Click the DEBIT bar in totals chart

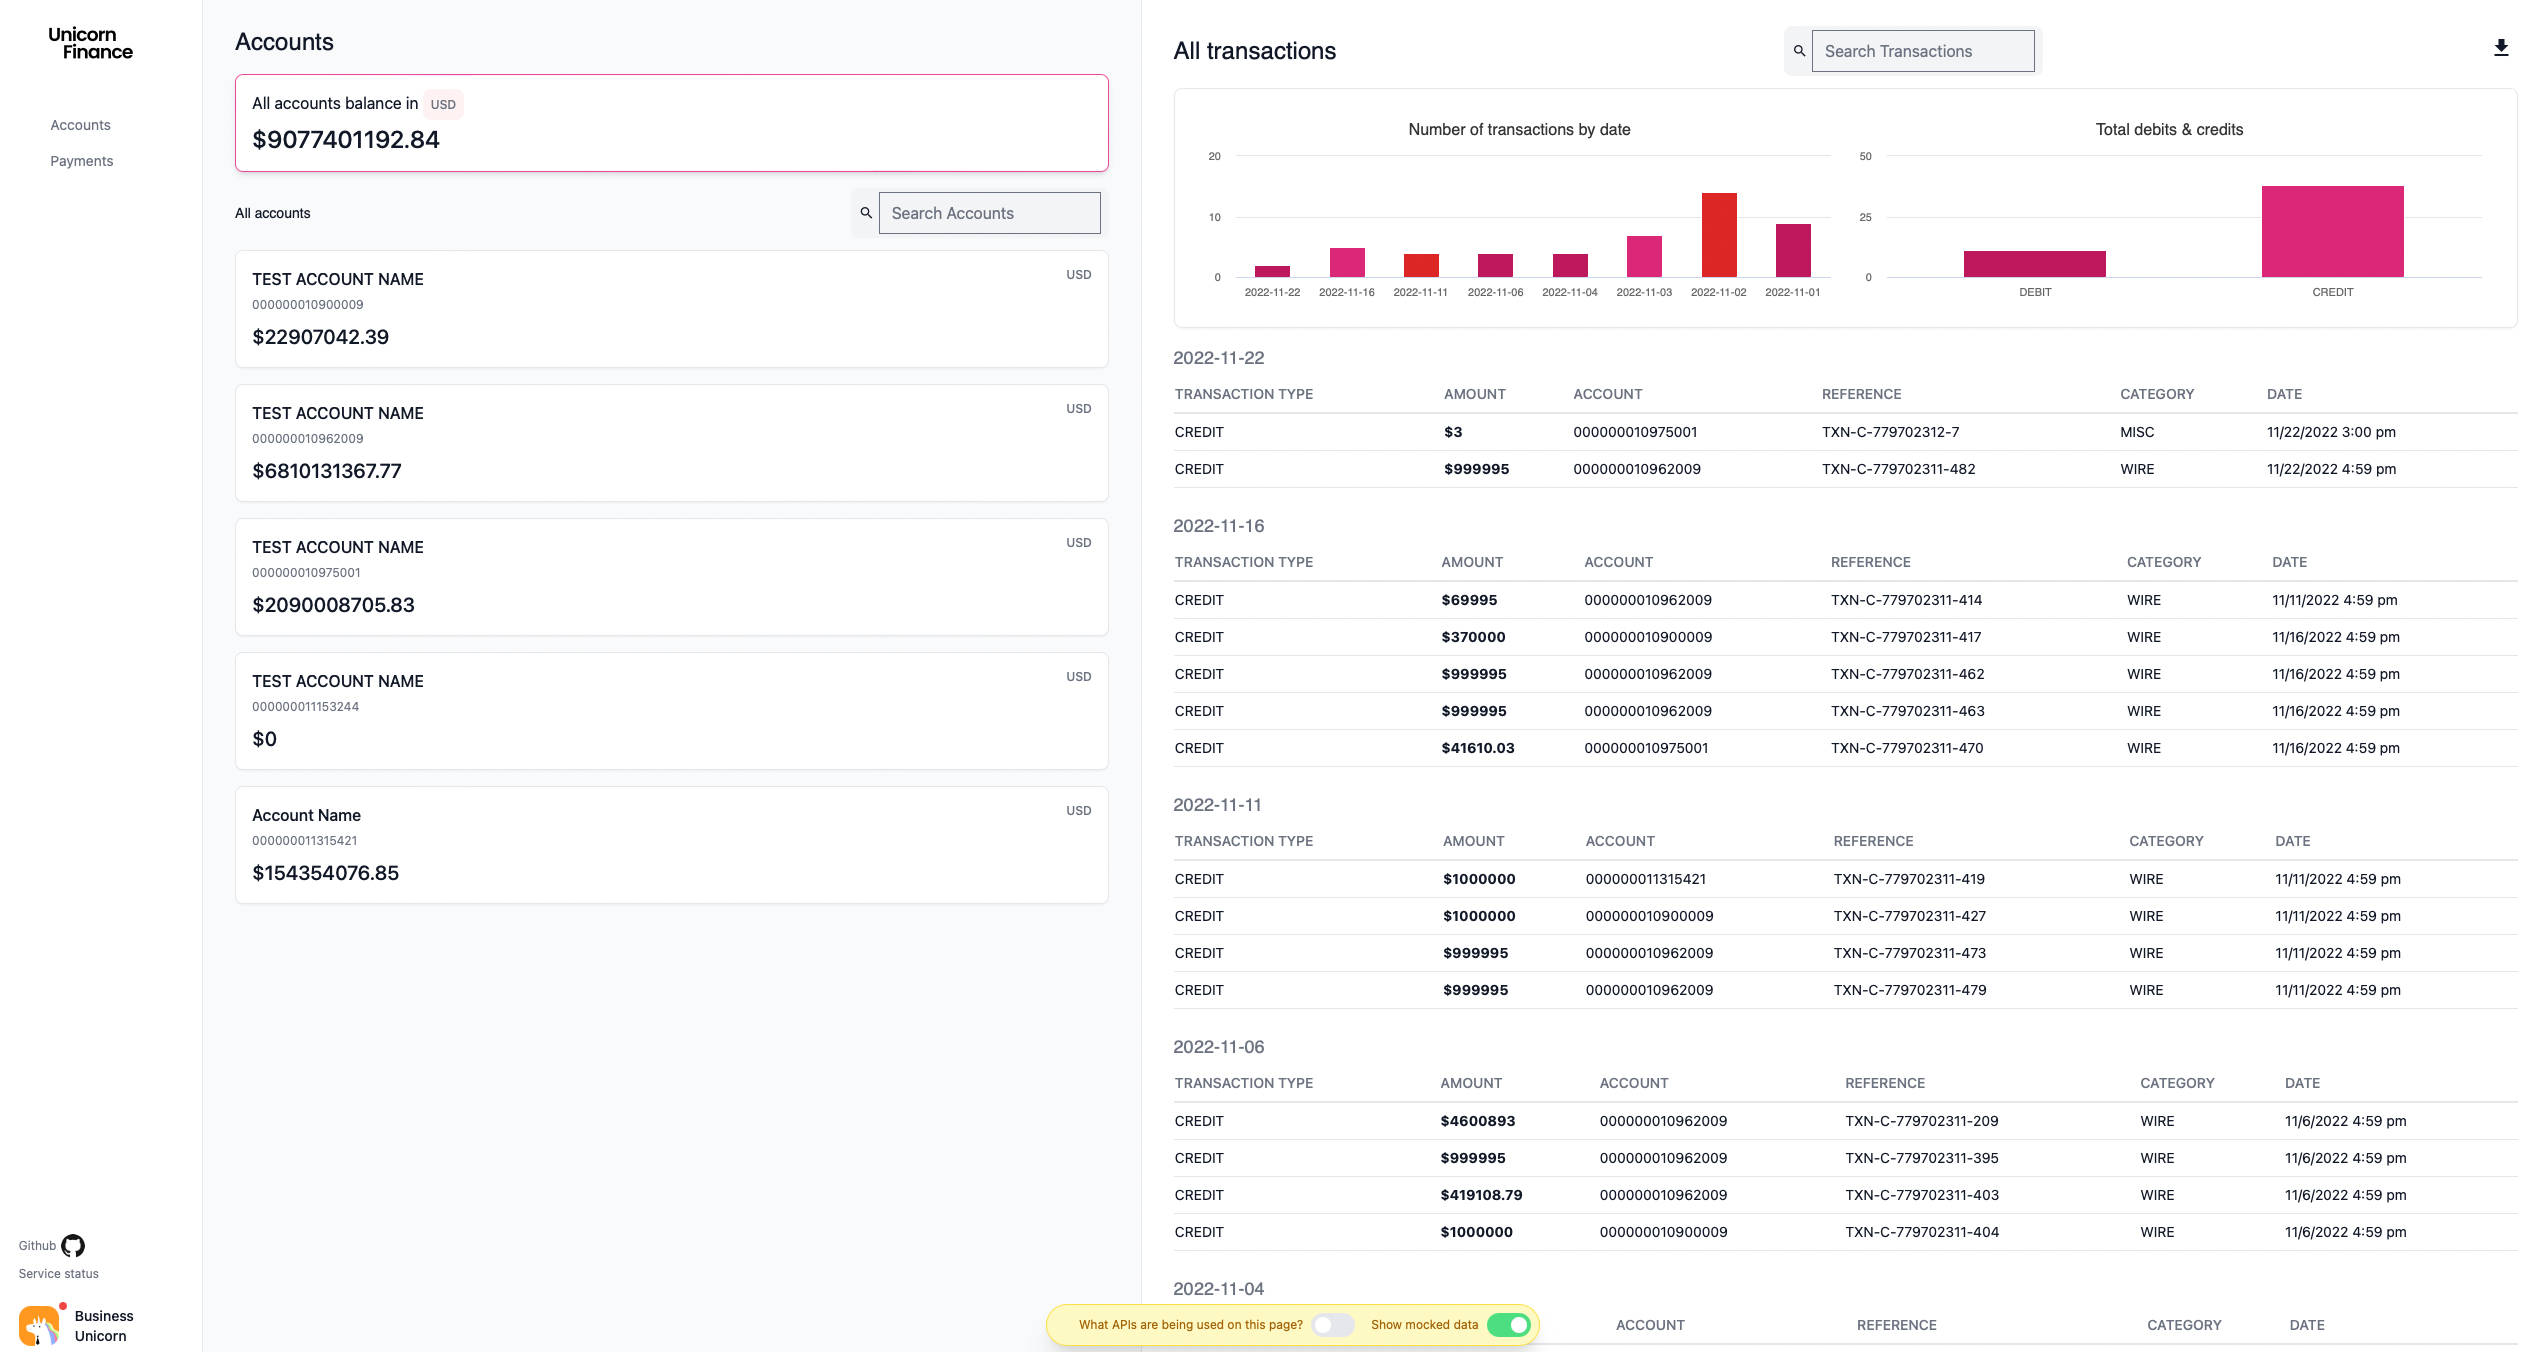(x=2034, y=264)
